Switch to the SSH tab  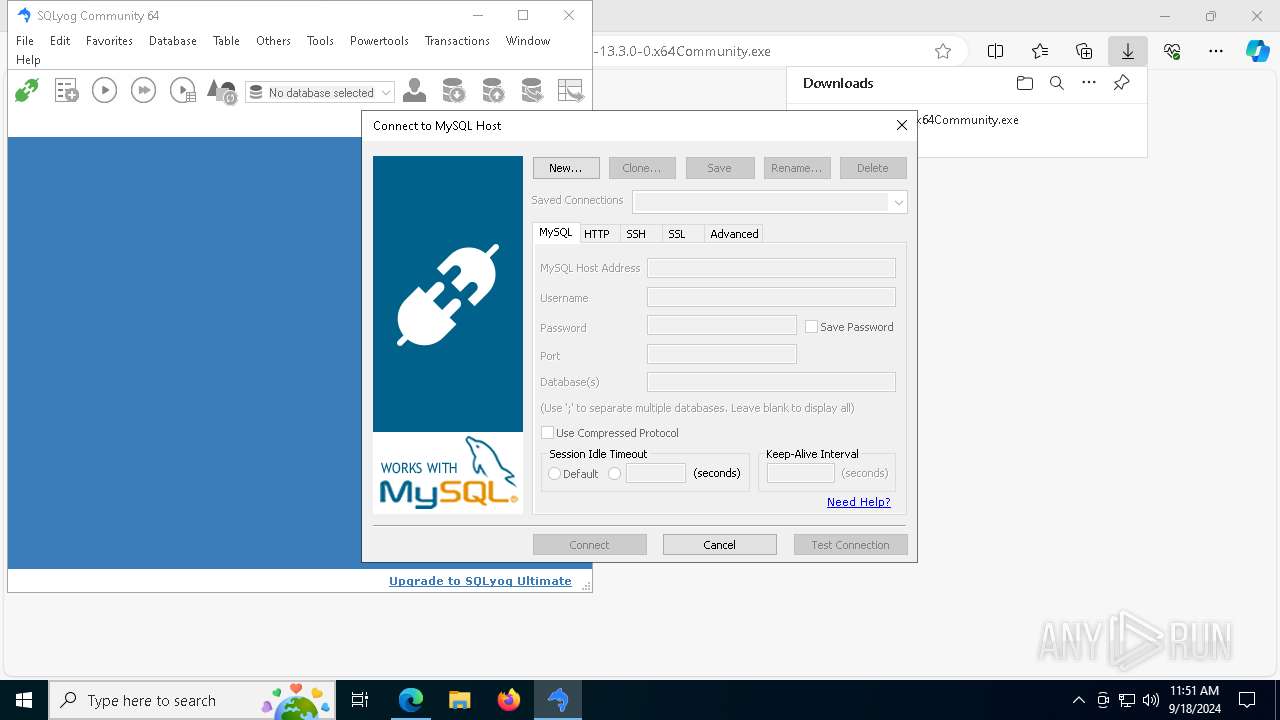pos(636,234)
